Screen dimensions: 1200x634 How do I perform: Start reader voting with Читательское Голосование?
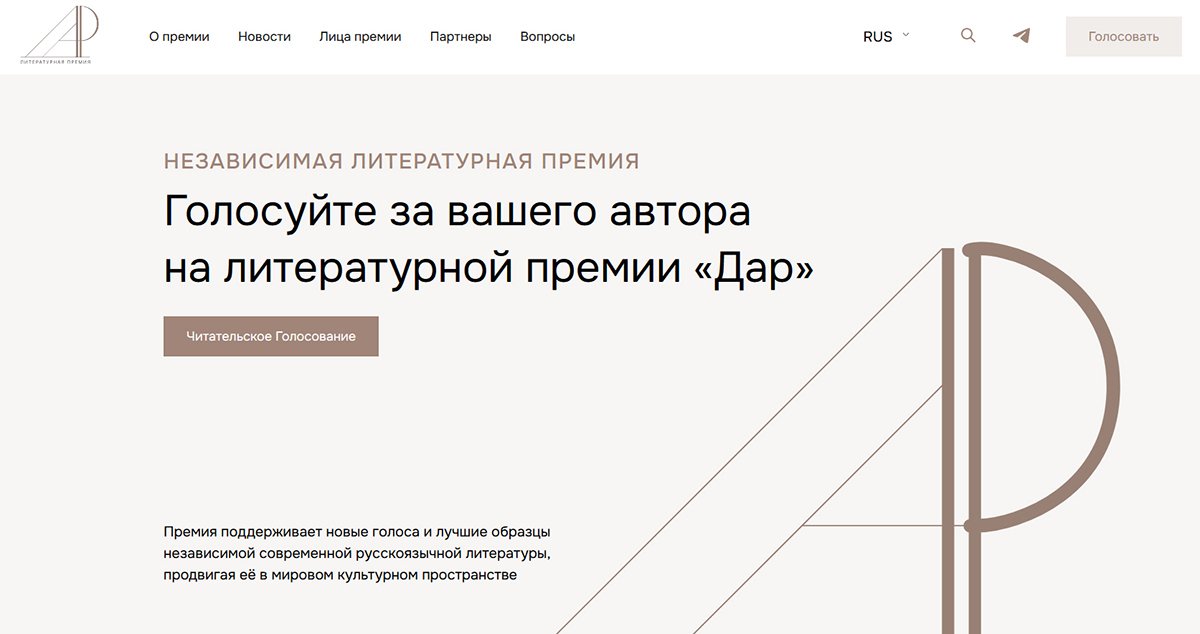(x=270, y=336)
